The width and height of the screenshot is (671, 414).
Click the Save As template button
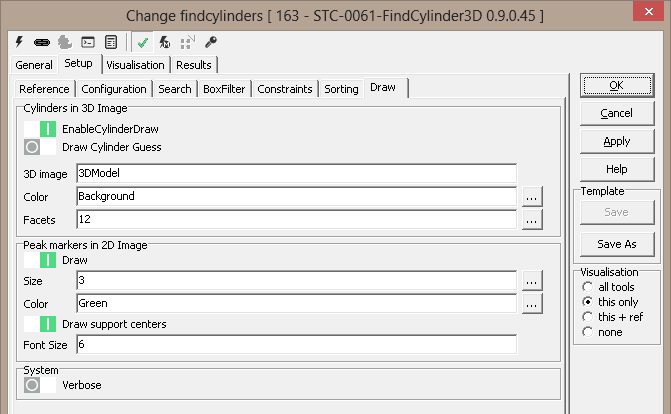(x=617, y=244)
